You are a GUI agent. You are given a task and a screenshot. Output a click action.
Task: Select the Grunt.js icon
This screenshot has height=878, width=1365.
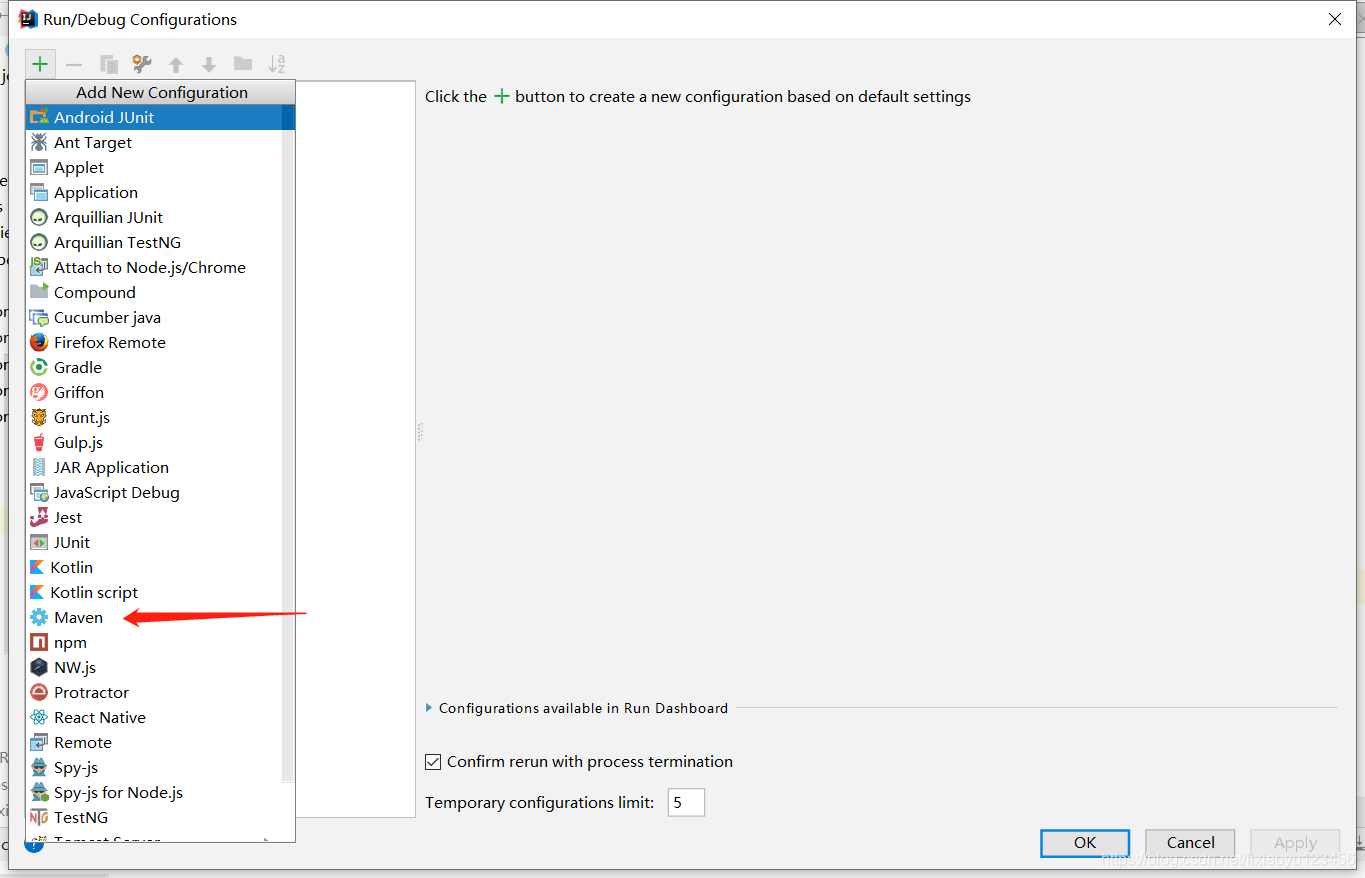pyautogui.click(x=39, y=417)
